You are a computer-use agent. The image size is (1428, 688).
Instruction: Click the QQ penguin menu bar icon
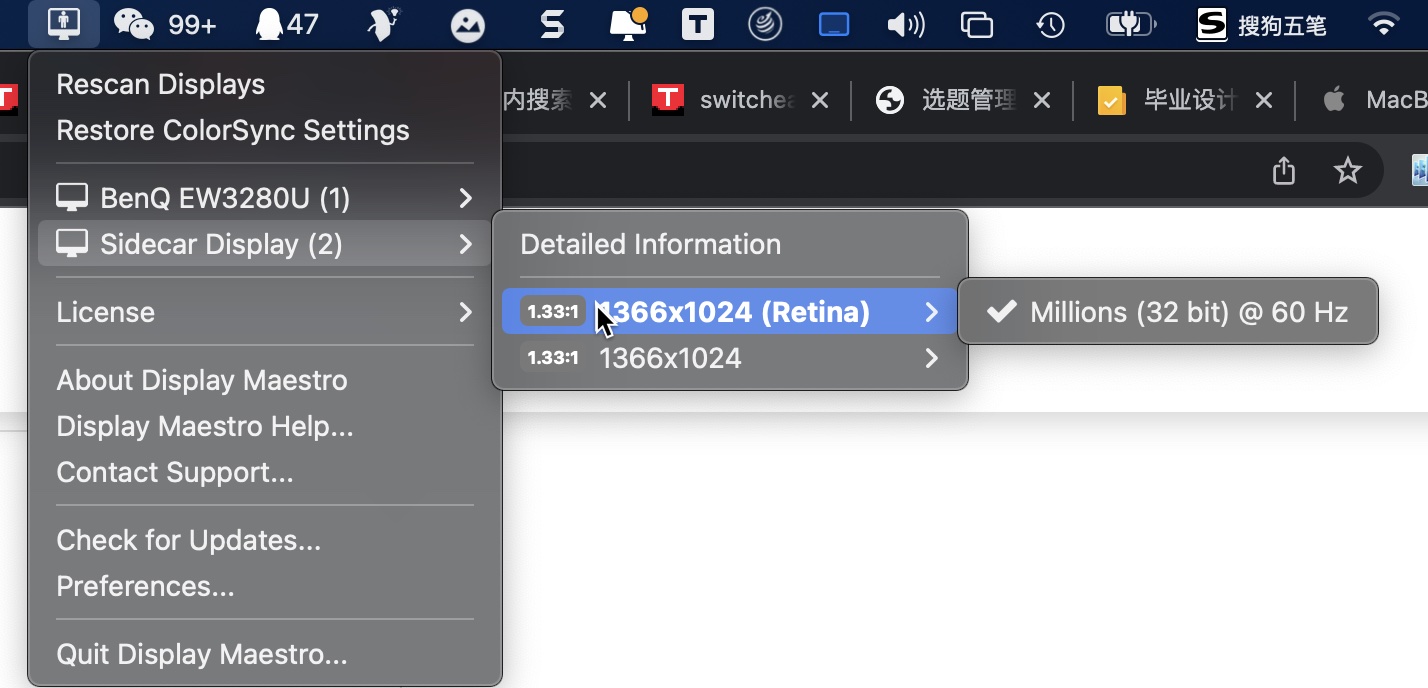269,24
